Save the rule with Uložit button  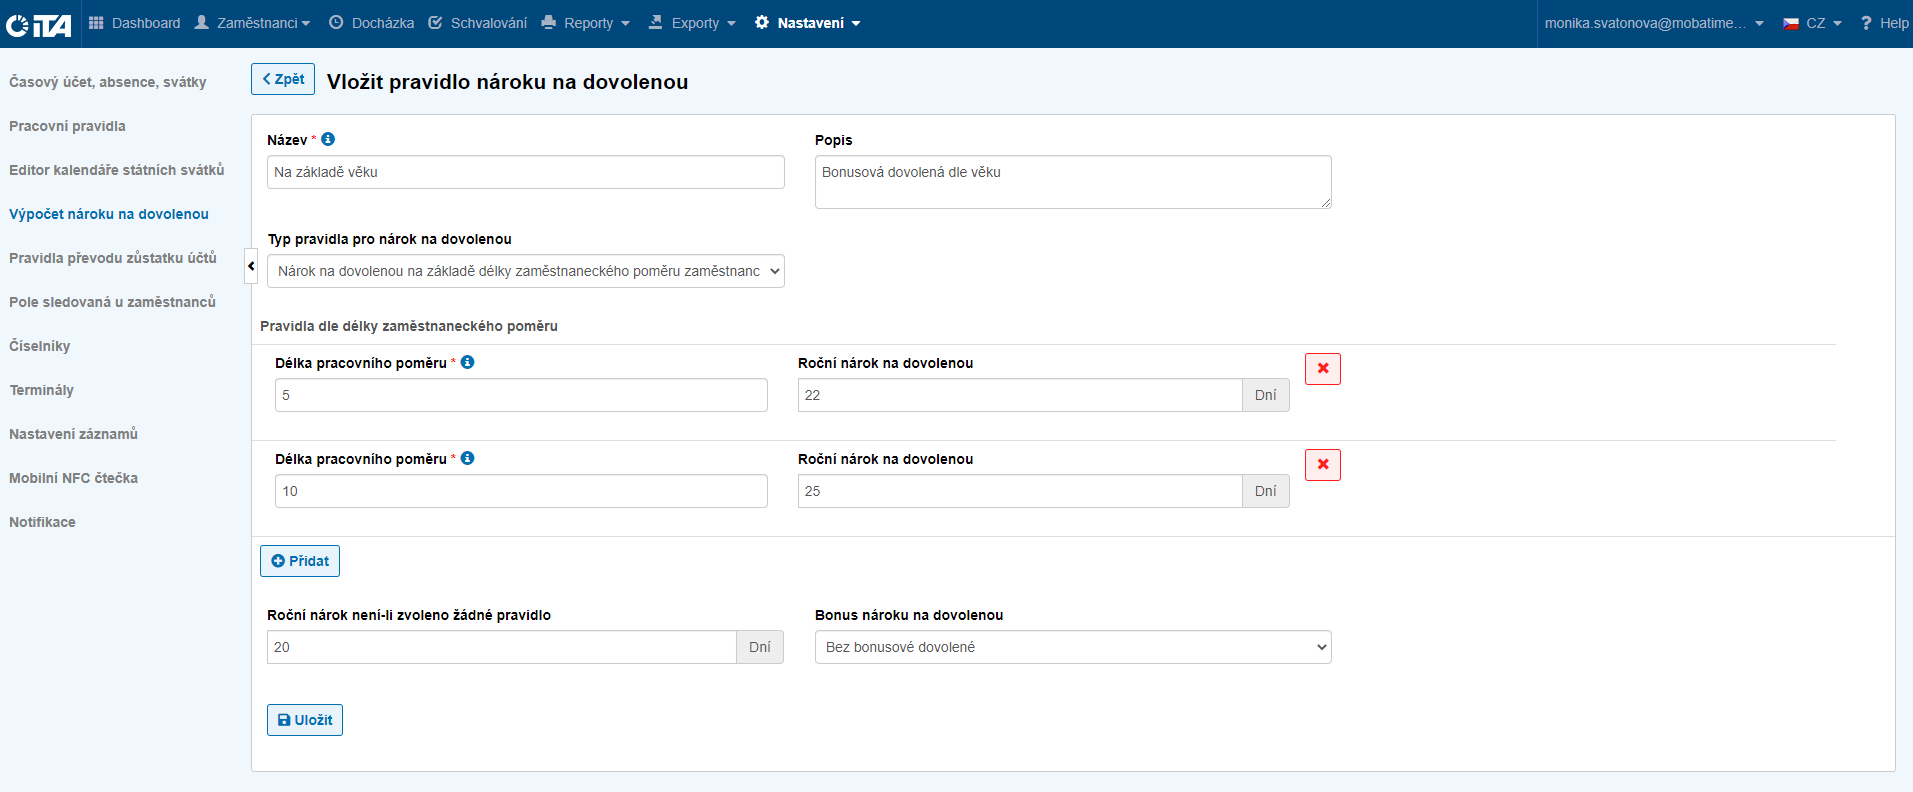(x=305, y=720)
